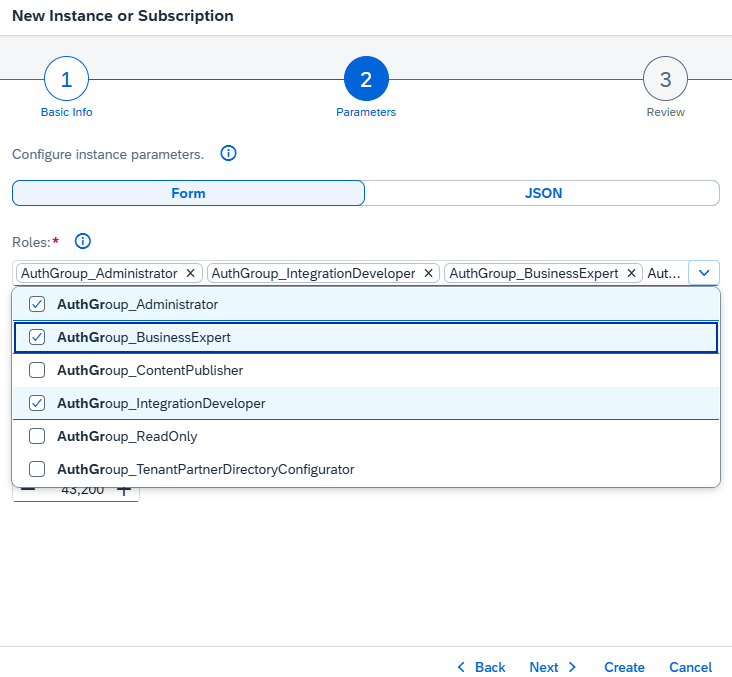Image resolution: width=732 pixels, height=677 pixels.
Task: Remove the AuthGroup_Administrator token
Action: 190,273
